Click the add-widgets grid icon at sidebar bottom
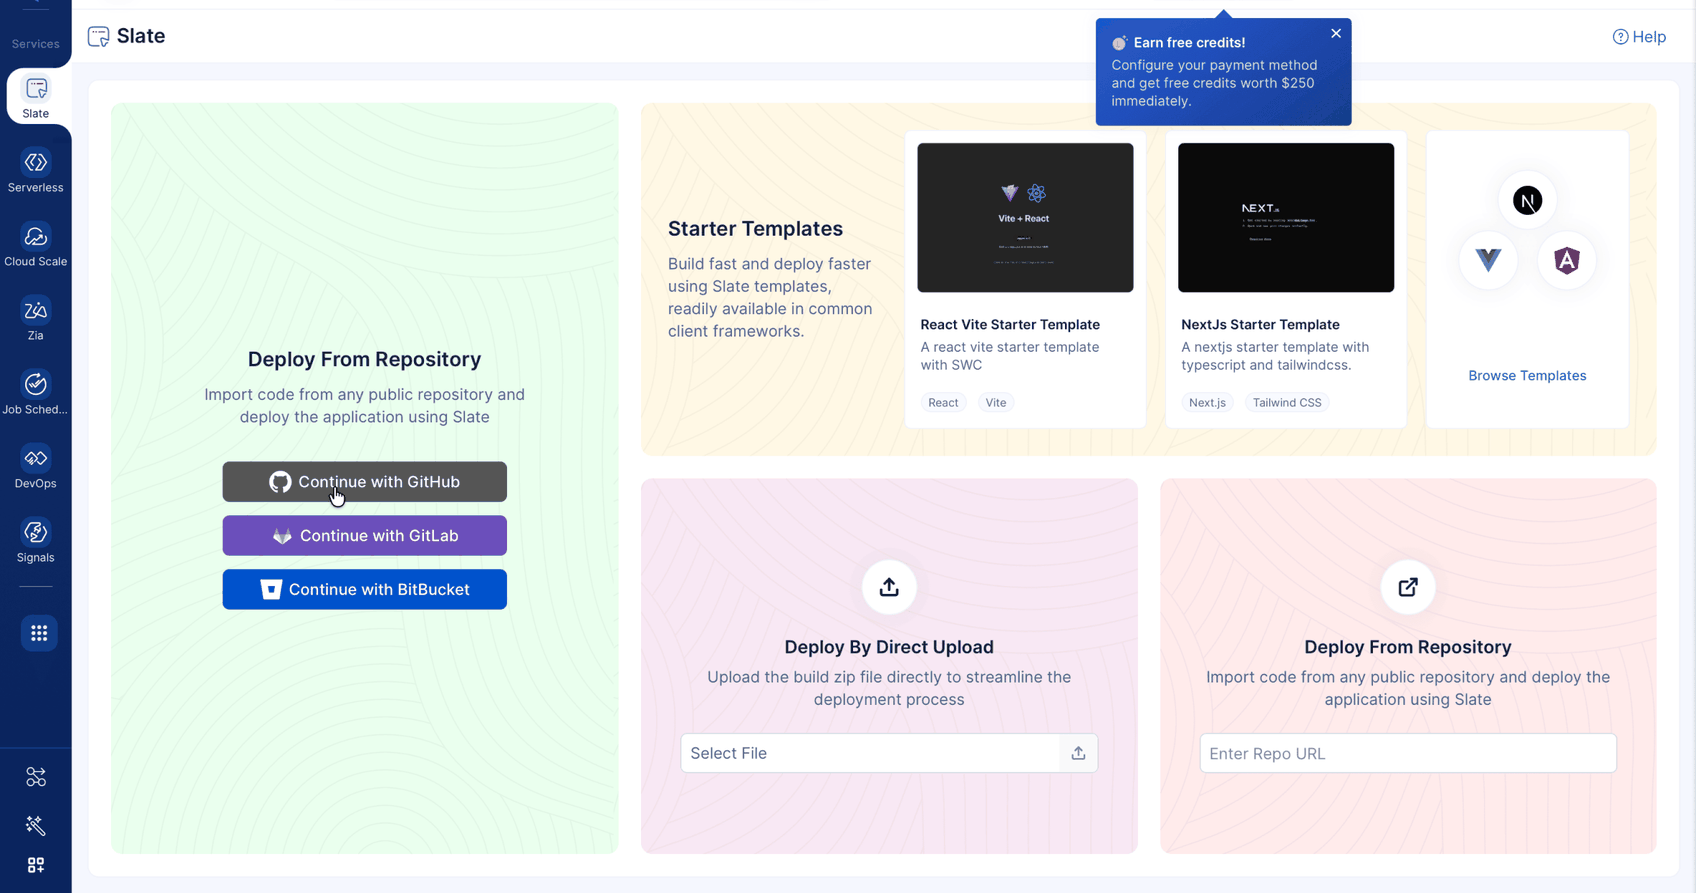1696x893 pixels. click(x=36, y=865)
